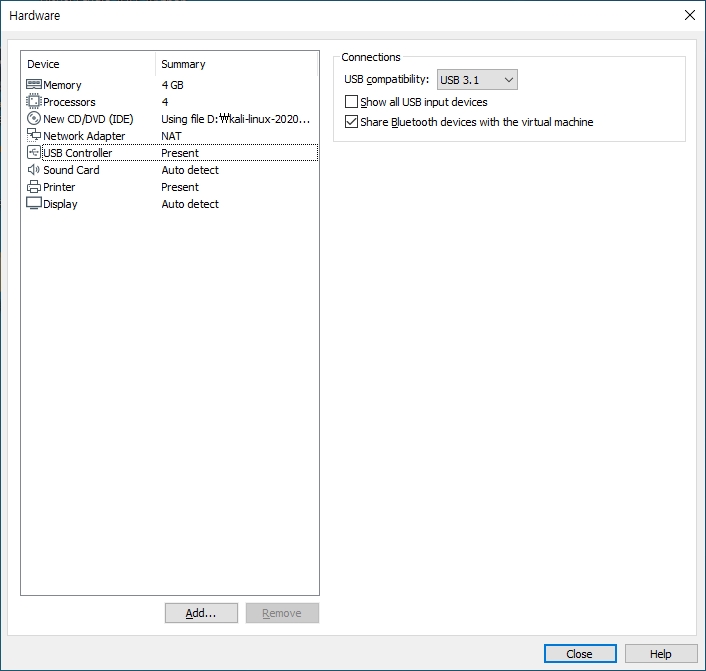Image resolution: width=706 pixels, height=671 pixels.
Task: Click the Processors chip icon
Action: click(34, 102)
